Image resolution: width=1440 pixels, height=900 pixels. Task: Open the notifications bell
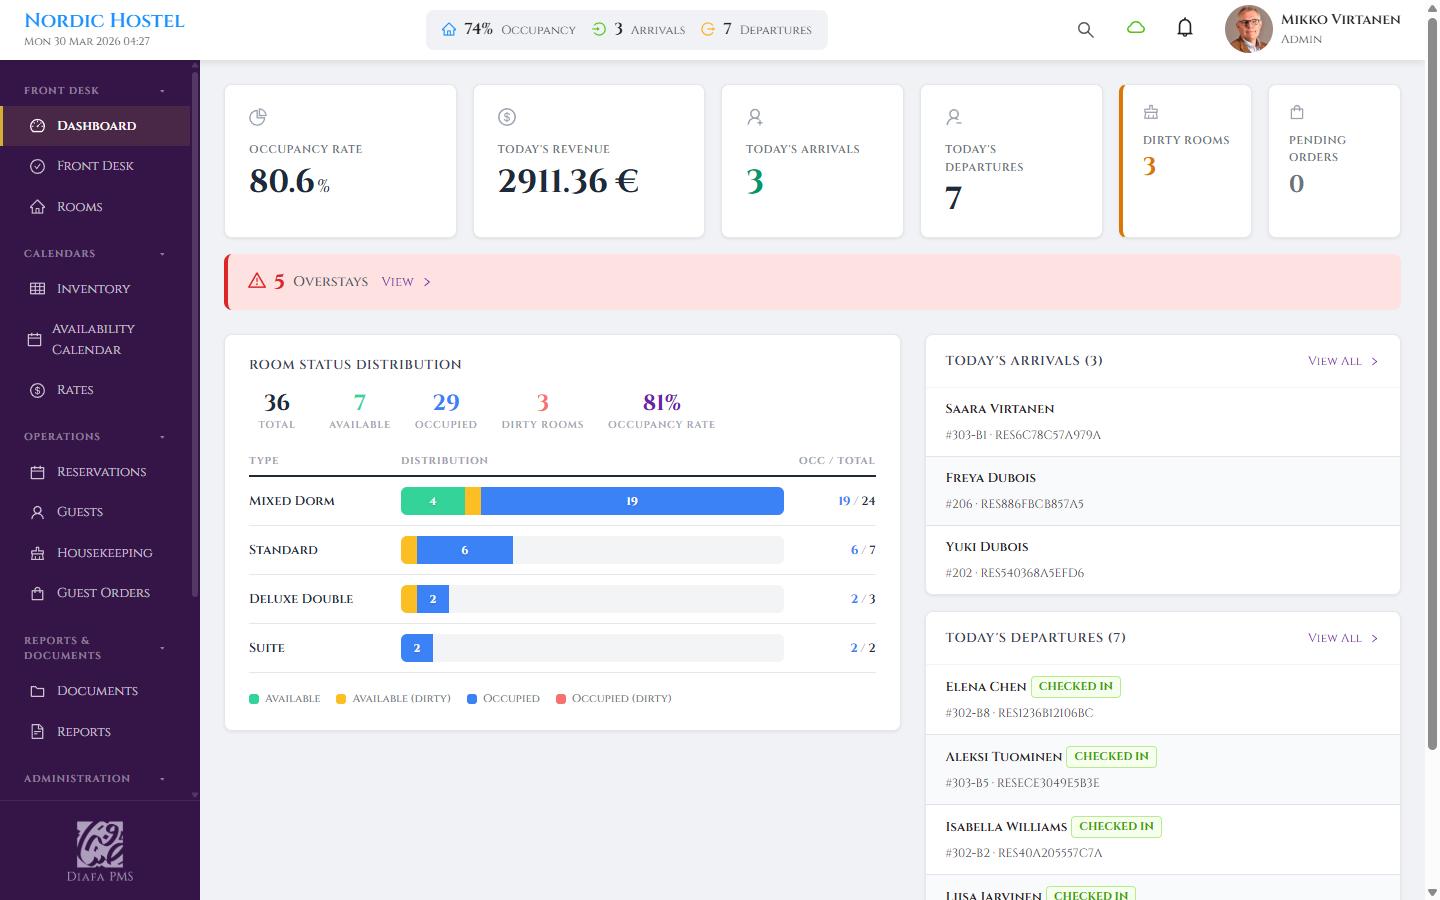coord(1185,28)
